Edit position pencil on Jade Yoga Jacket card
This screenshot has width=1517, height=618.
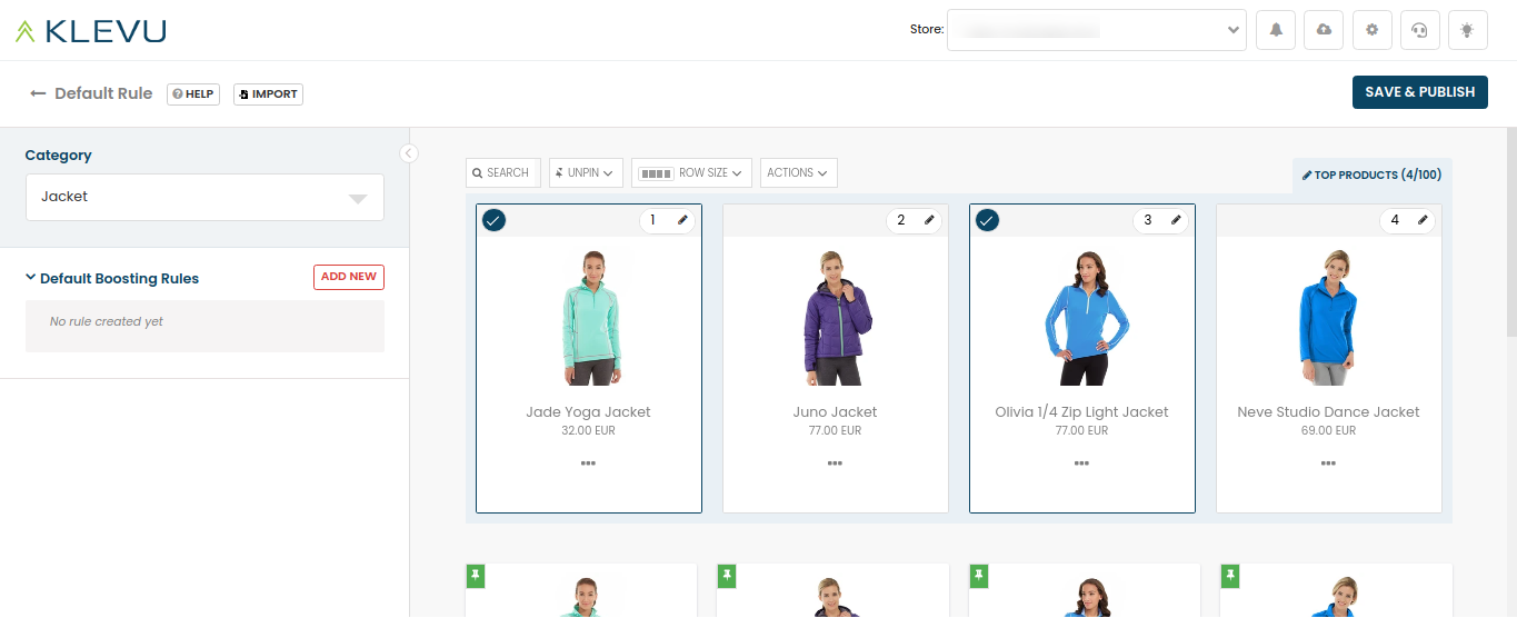(683, 220)
